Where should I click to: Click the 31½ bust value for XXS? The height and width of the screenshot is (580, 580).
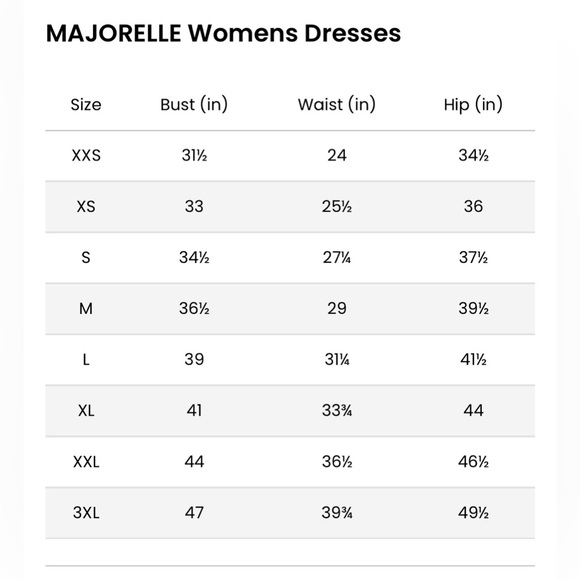[x=194, y=155]
